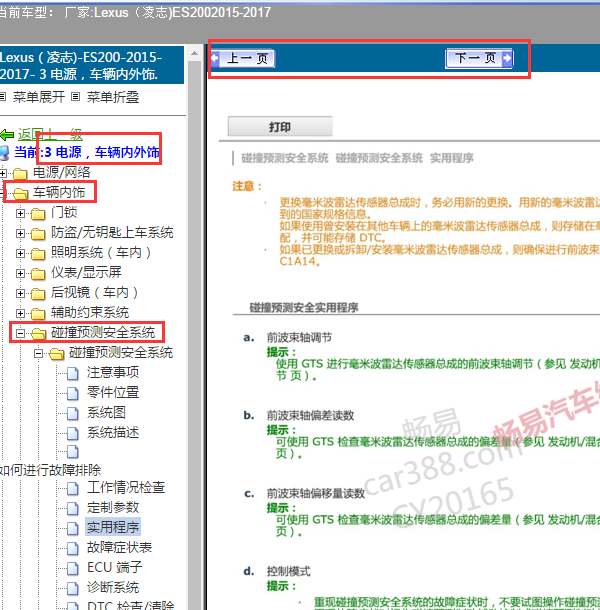
Task: Open 如何进行故障排除 page
Action: (50, 470)
